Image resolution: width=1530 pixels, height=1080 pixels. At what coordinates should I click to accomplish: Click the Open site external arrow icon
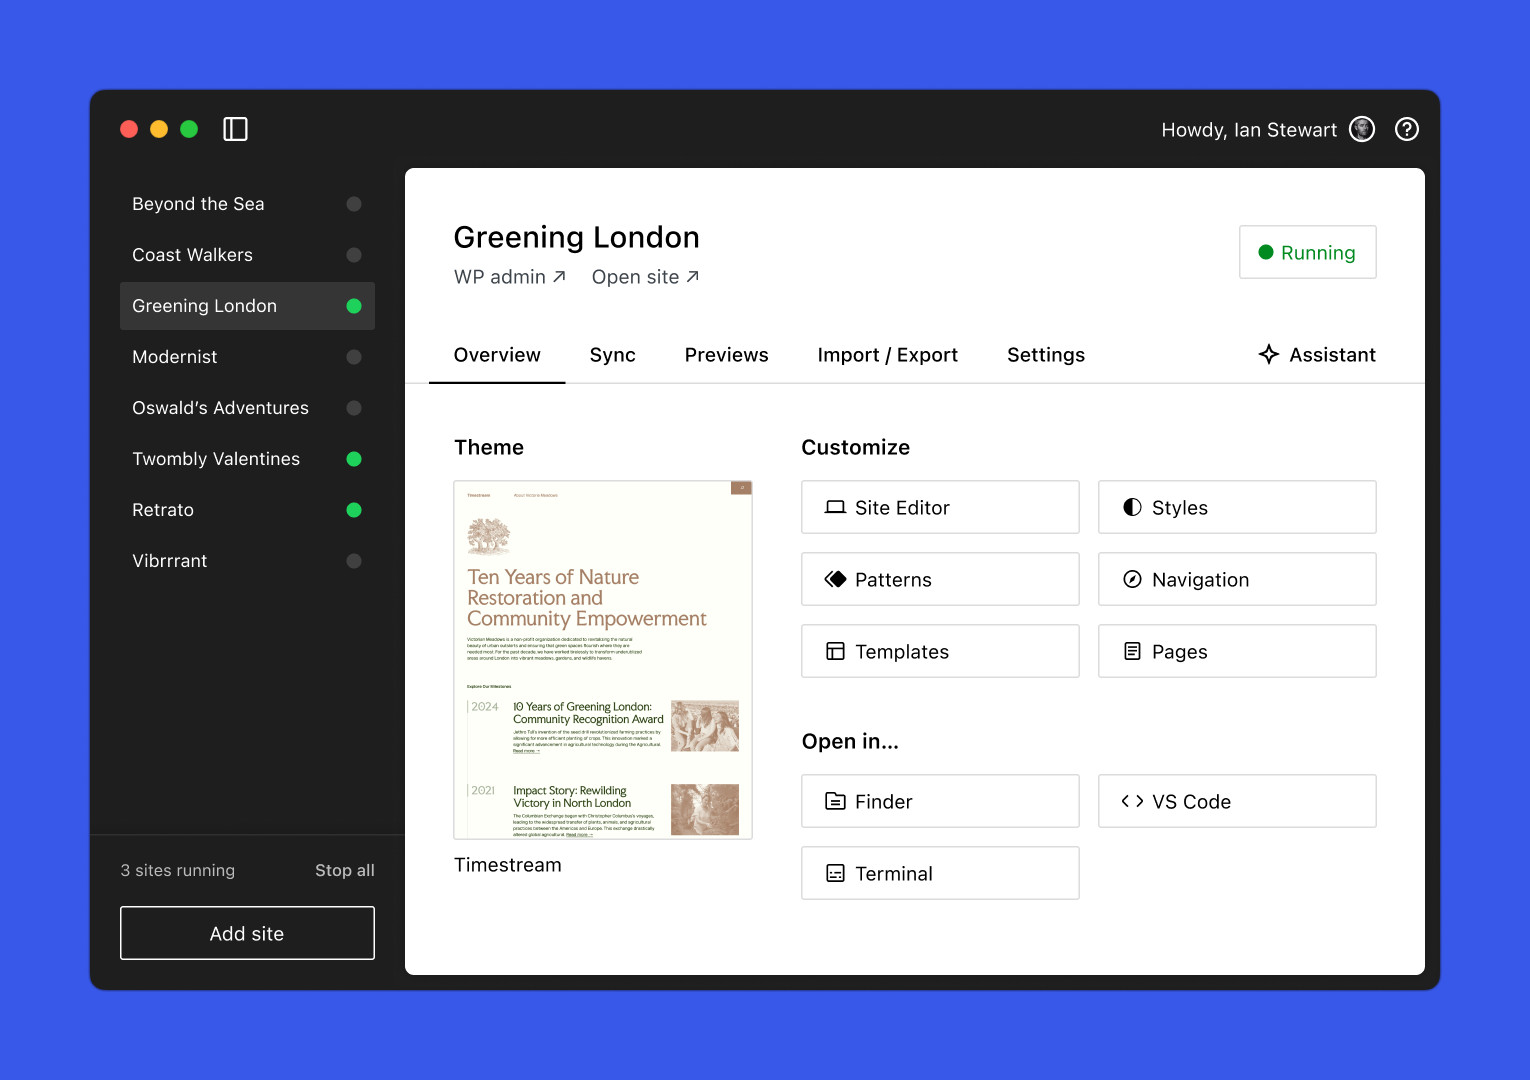tap(692, 277)
